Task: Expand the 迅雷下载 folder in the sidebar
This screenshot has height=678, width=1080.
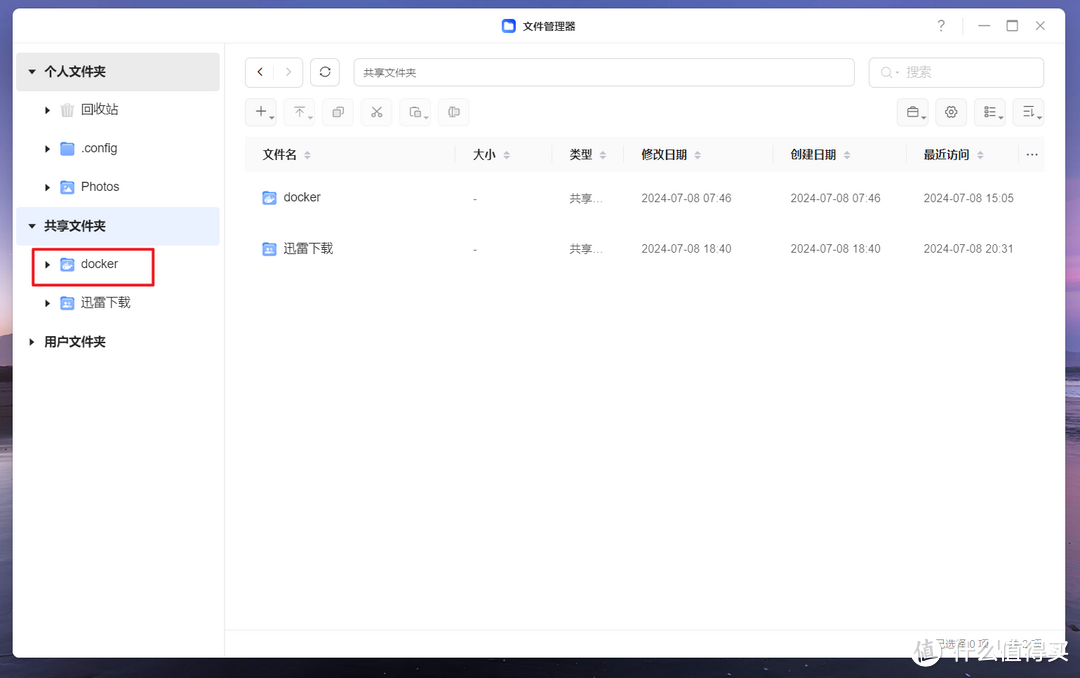Action: click(47, 302)
